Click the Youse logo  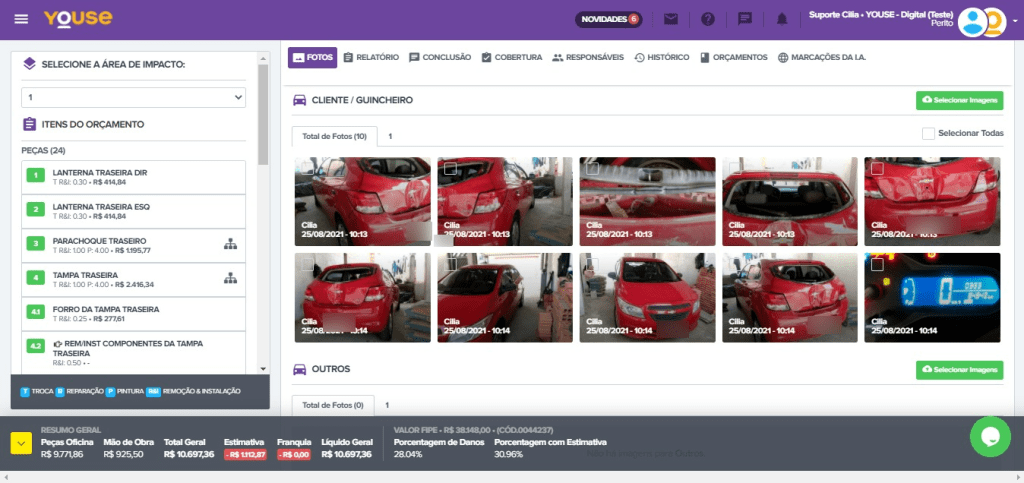(78, 18)
